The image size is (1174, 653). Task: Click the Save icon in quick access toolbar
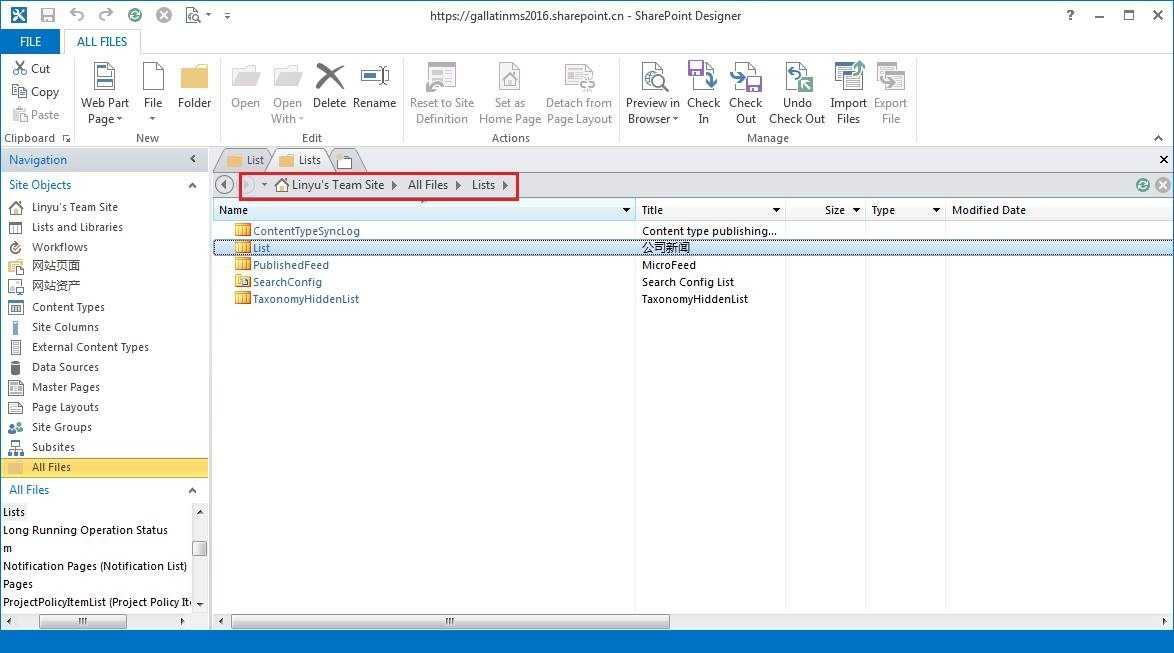(48, 15)
